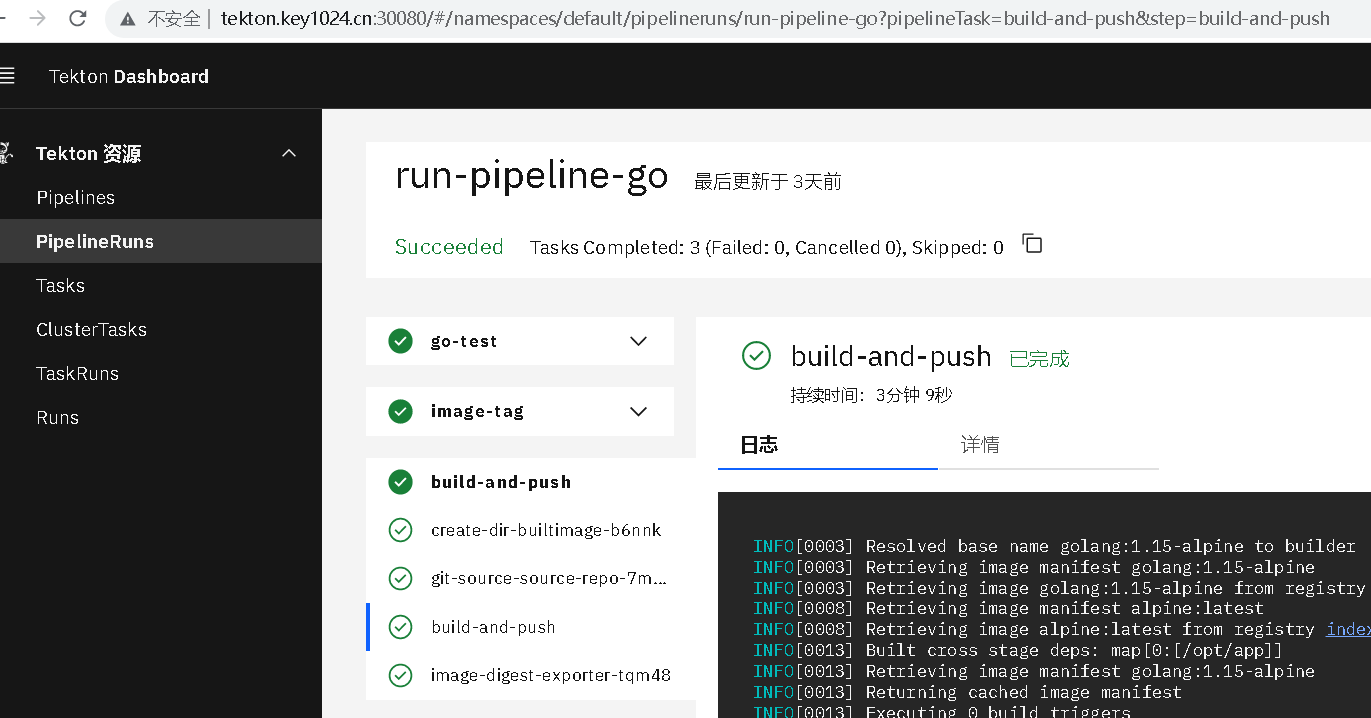
Task: Reload the page with the refresh icon
Action: (78, 18)
